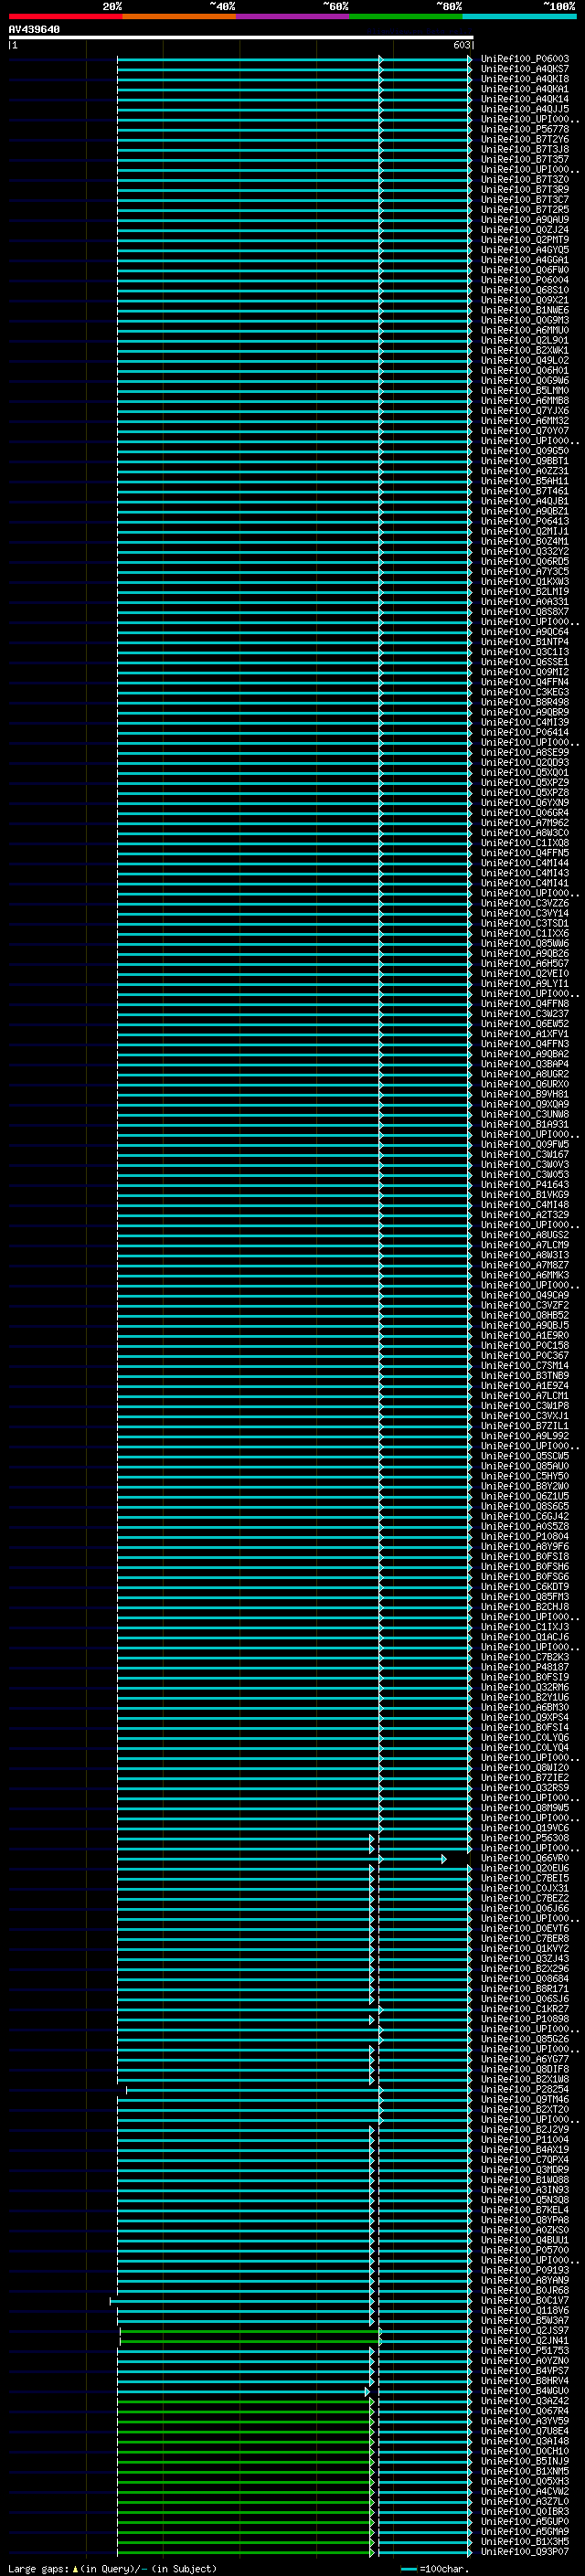
Task: Click the UniRef100_Q9TM46 hit label
Action: point(525,2099)
